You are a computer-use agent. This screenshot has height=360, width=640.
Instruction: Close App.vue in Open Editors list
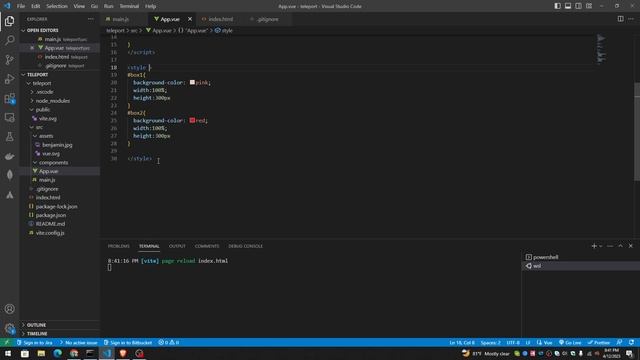32,48
